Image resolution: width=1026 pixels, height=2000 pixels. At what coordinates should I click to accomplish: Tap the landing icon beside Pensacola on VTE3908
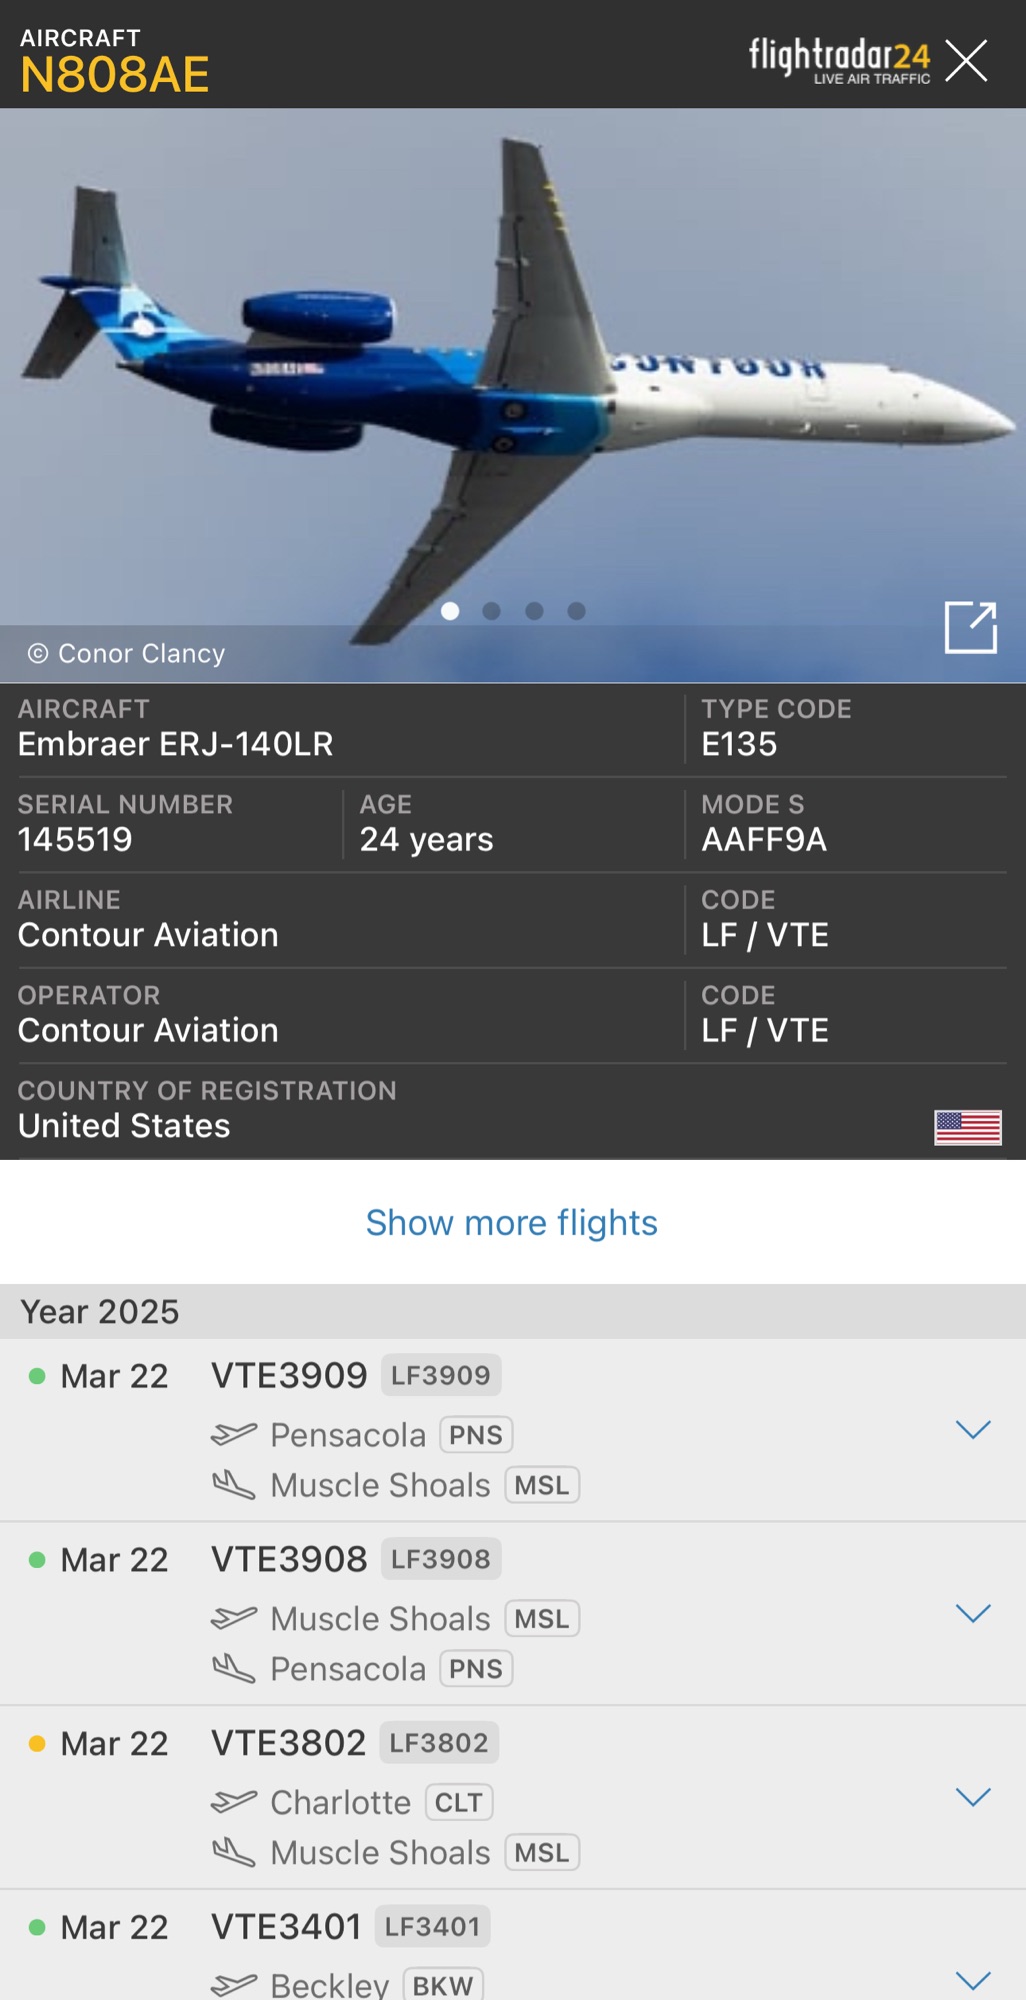pyautogui.click(x=234, y=1668)
